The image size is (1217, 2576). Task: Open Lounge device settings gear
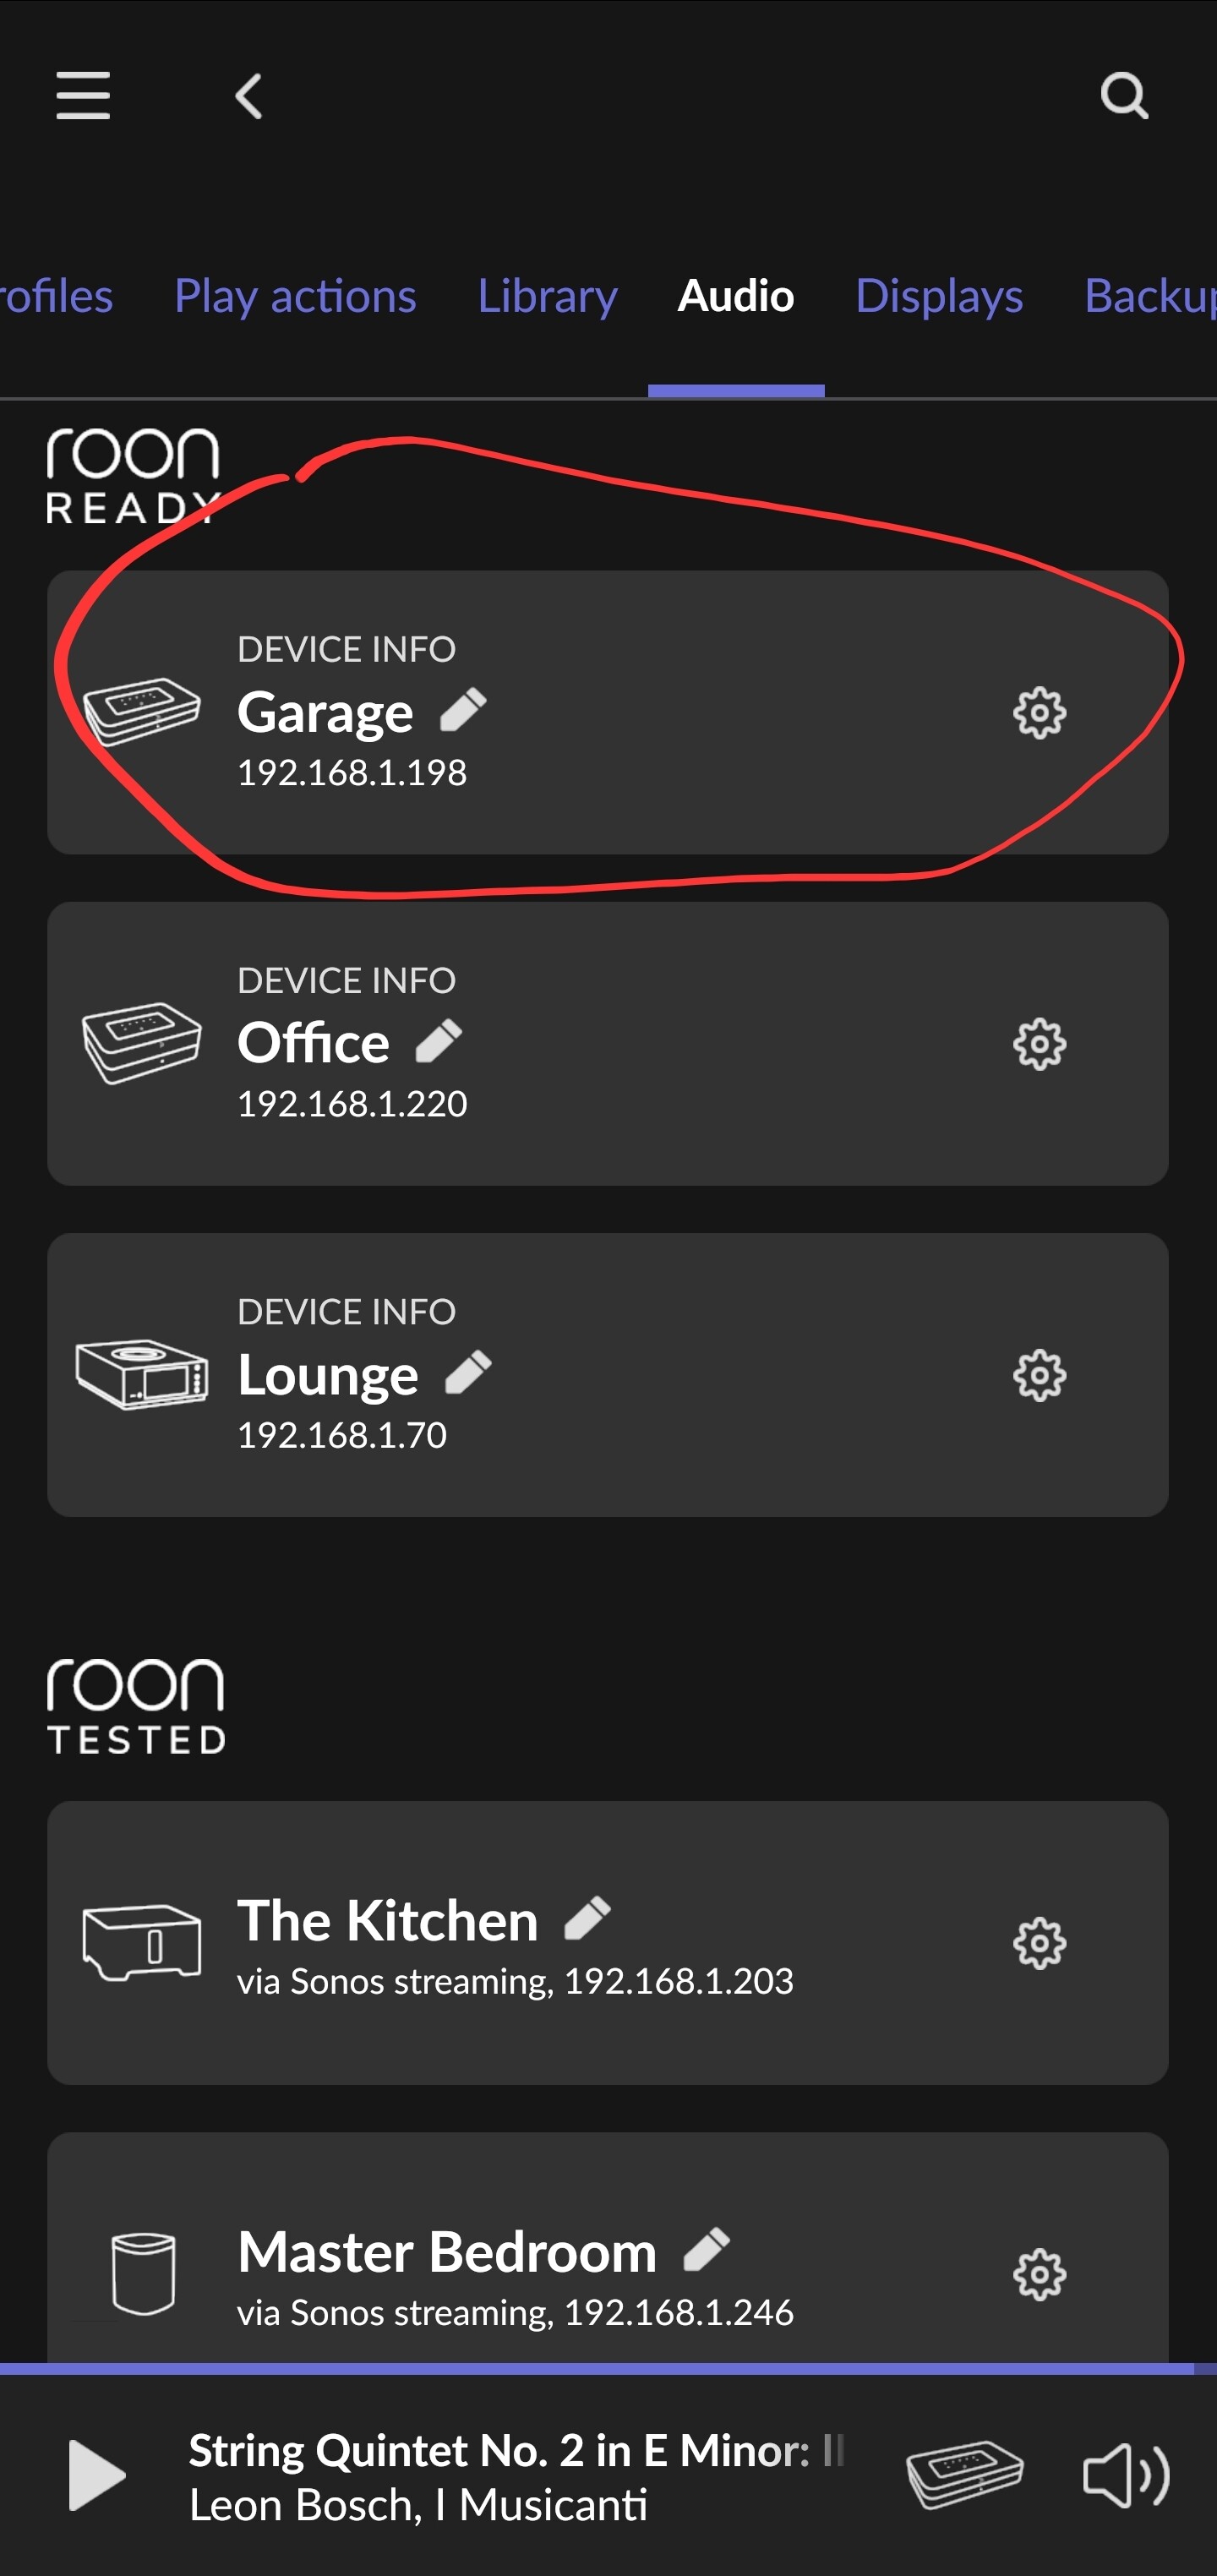[x=1039, y=1375]
